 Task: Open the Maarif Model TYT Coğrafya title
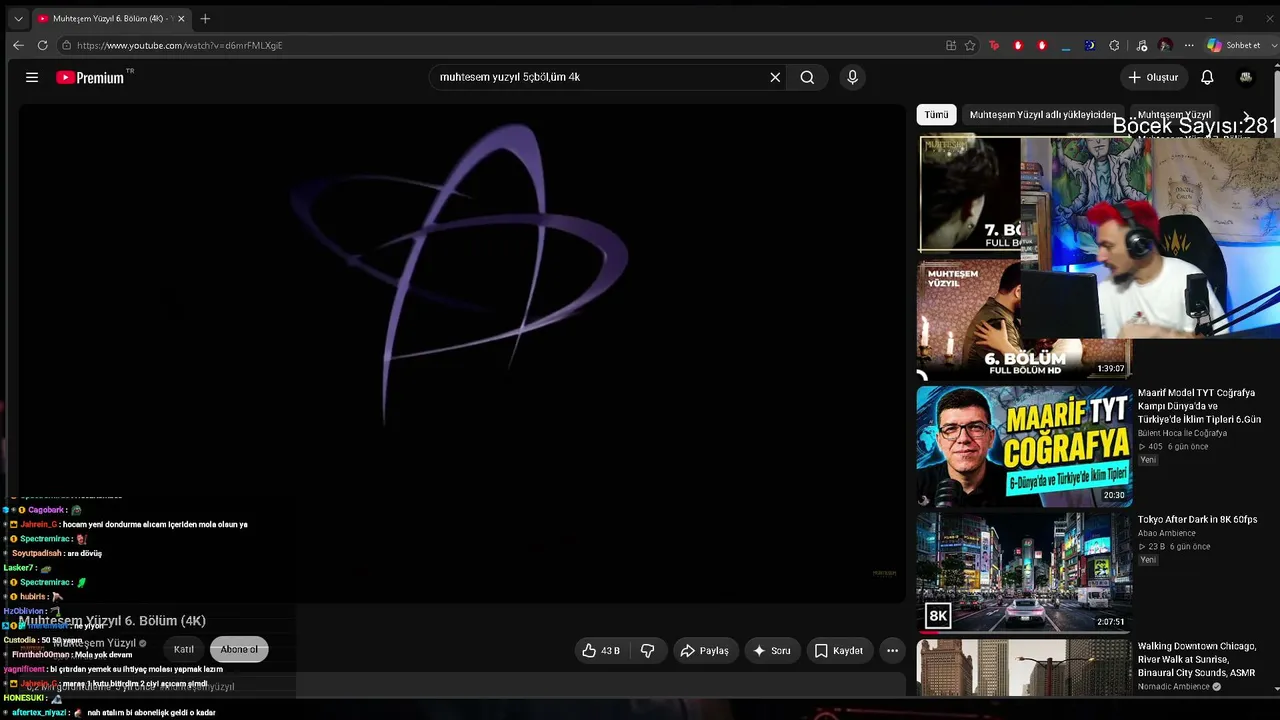tap(1200, 406)
